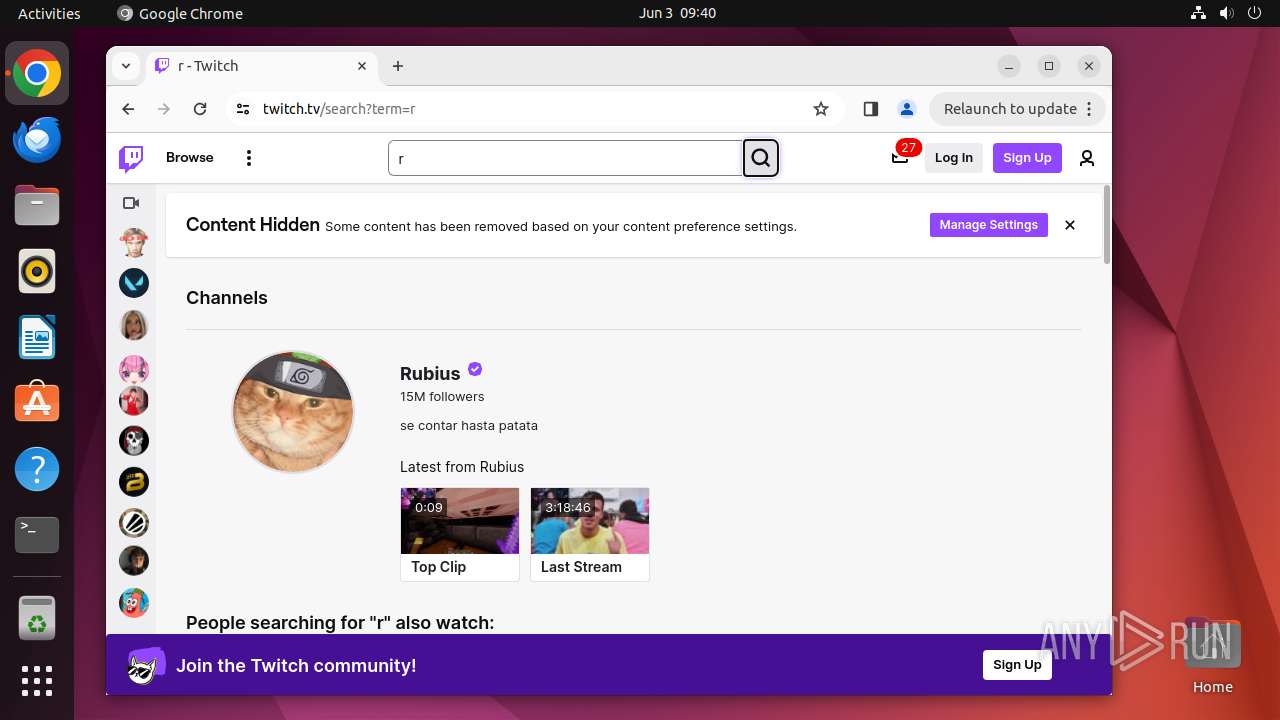Viewport: 1280px width, 720px height.
Task: Click the 'se contar hasta patata' description
Action: (x=469, y=426)
